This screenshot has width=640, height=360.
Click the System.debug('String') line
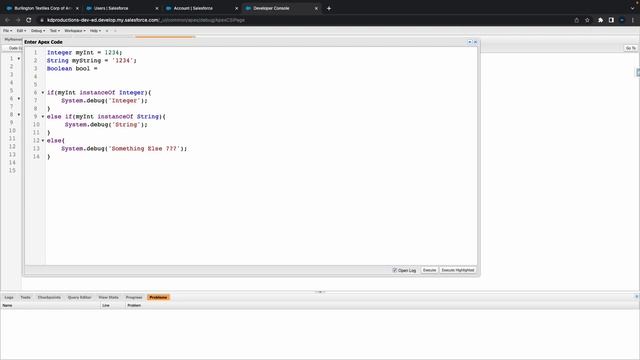[x=106, y=124]
